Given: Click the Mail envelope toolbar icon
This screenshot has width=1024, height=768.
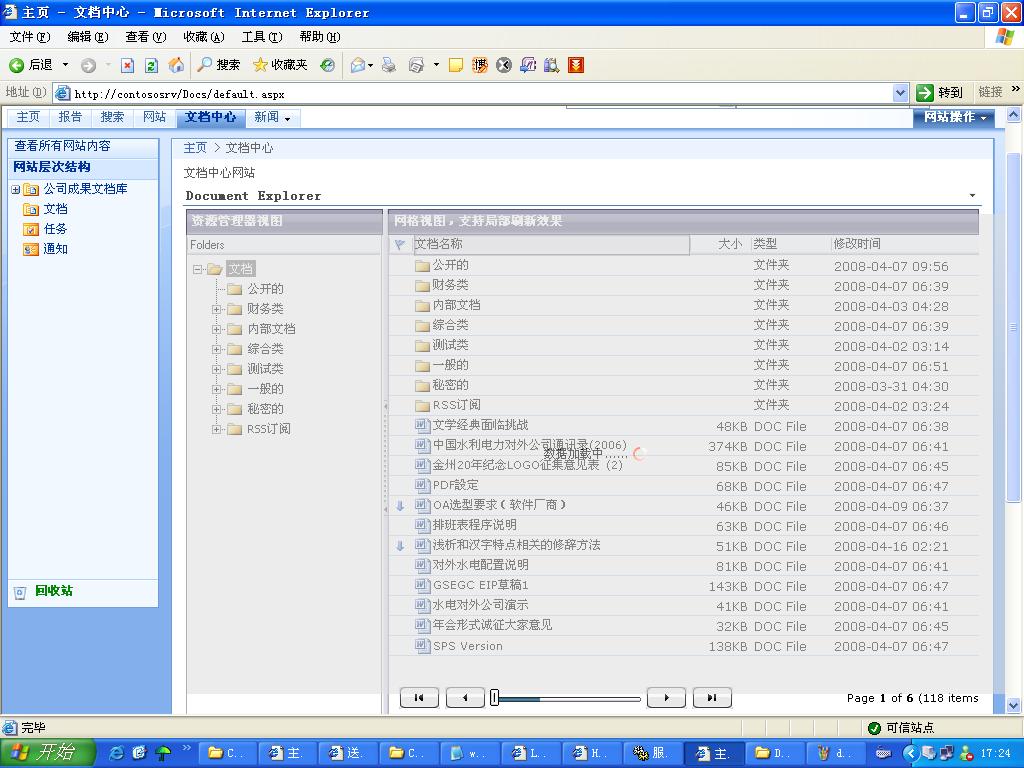Looking at the screenshot, I should pos(357,65).
